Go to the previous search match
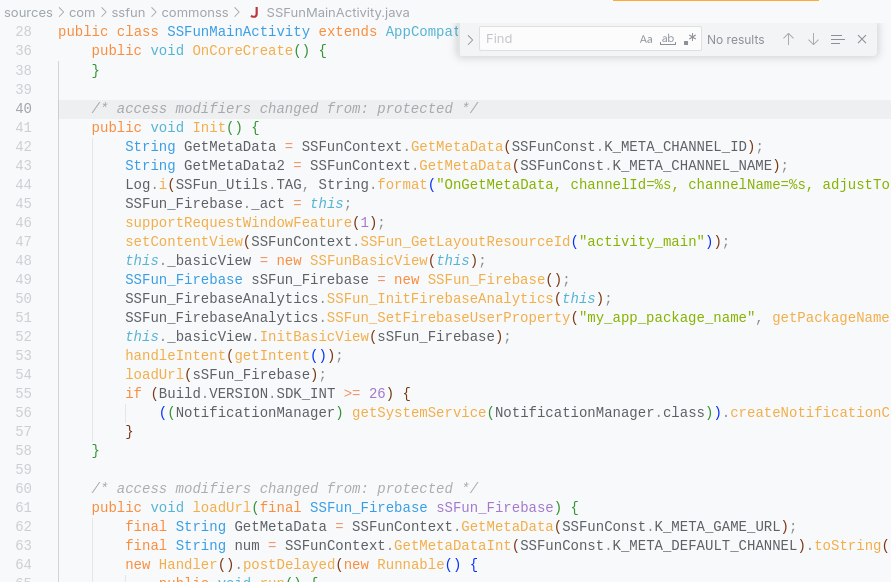 (x=789, y=39)
